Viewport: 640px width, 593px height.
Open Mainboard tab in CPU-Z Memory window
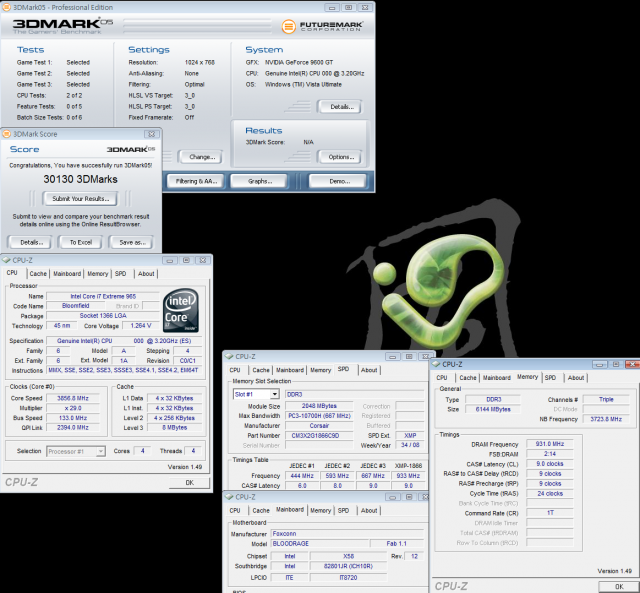pyautogui.click(x=497, y=378)
